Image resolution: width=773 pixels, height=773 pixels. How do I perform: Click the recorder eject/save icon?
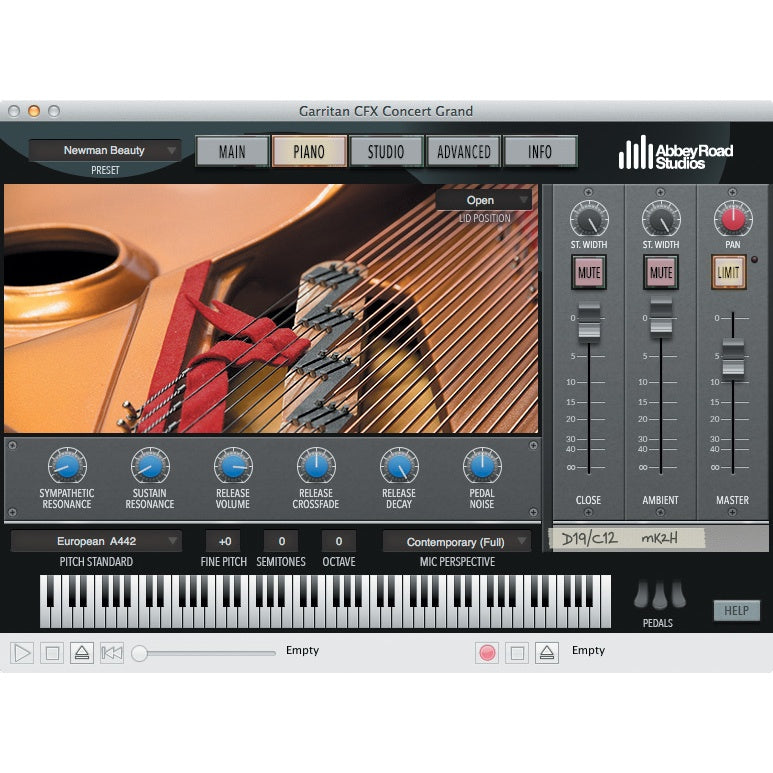coord(547,653)
